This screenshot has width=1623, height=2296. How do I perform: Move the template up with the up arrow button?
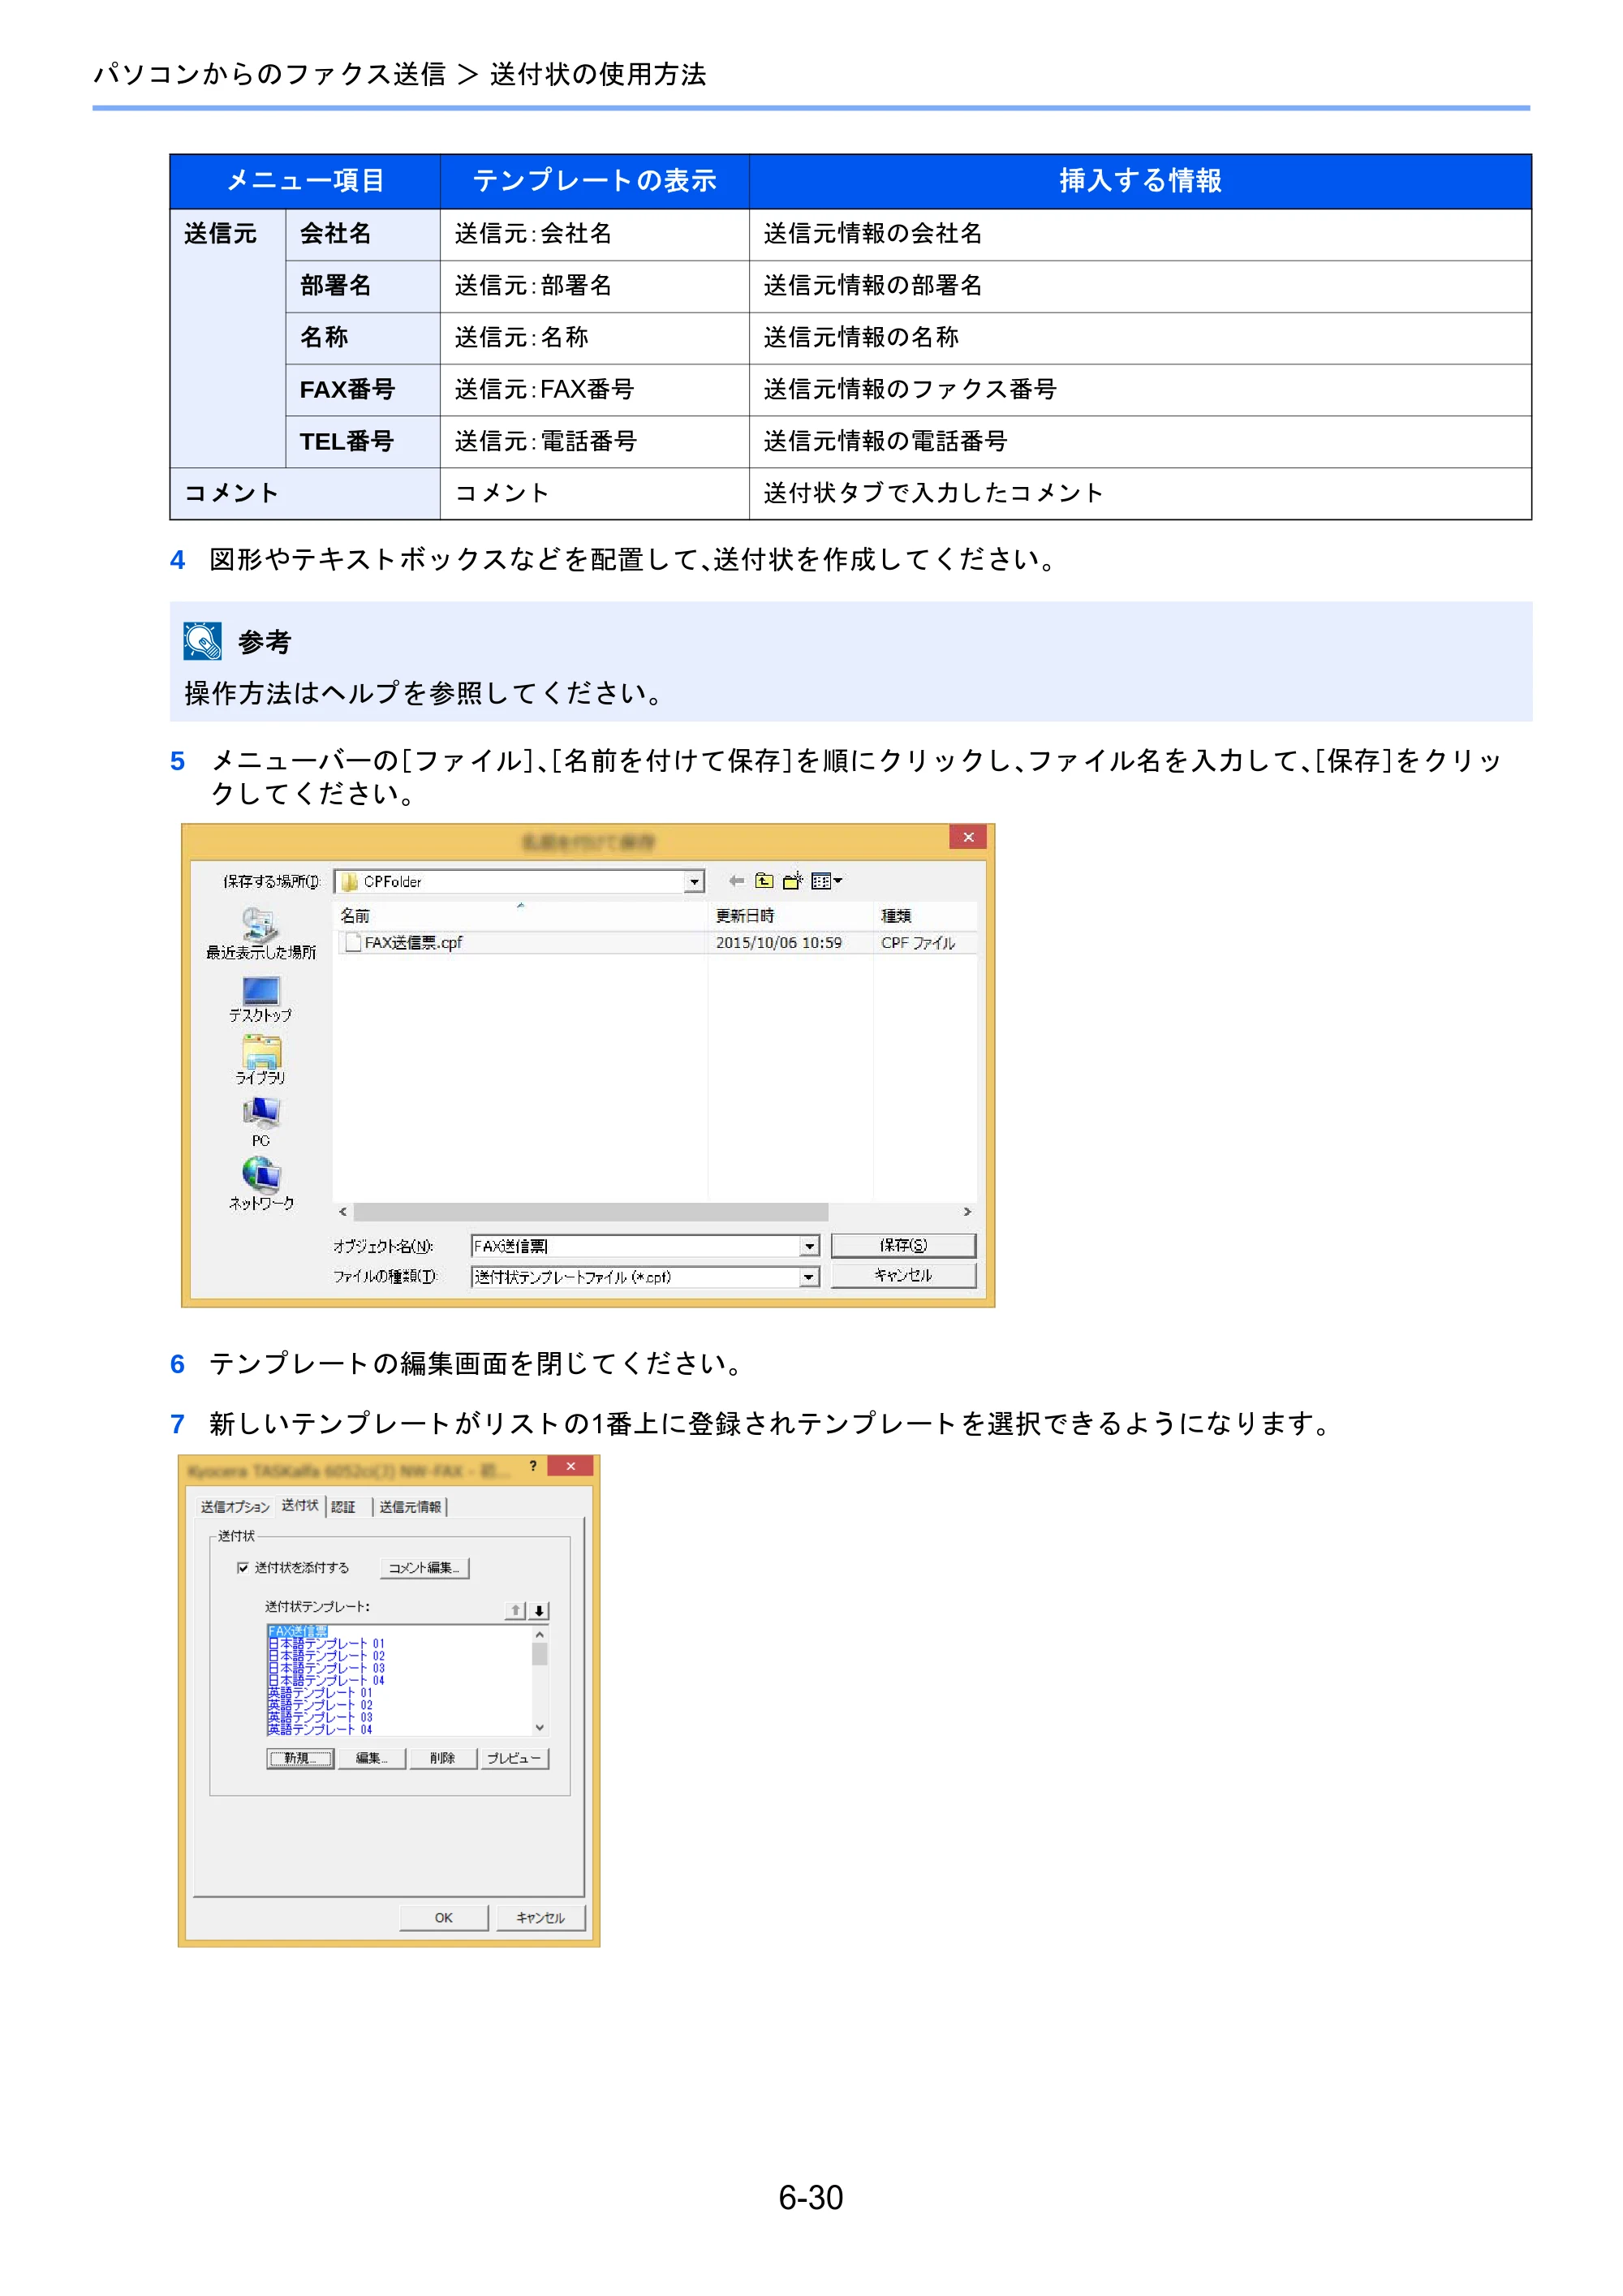tap(515, 1610)
